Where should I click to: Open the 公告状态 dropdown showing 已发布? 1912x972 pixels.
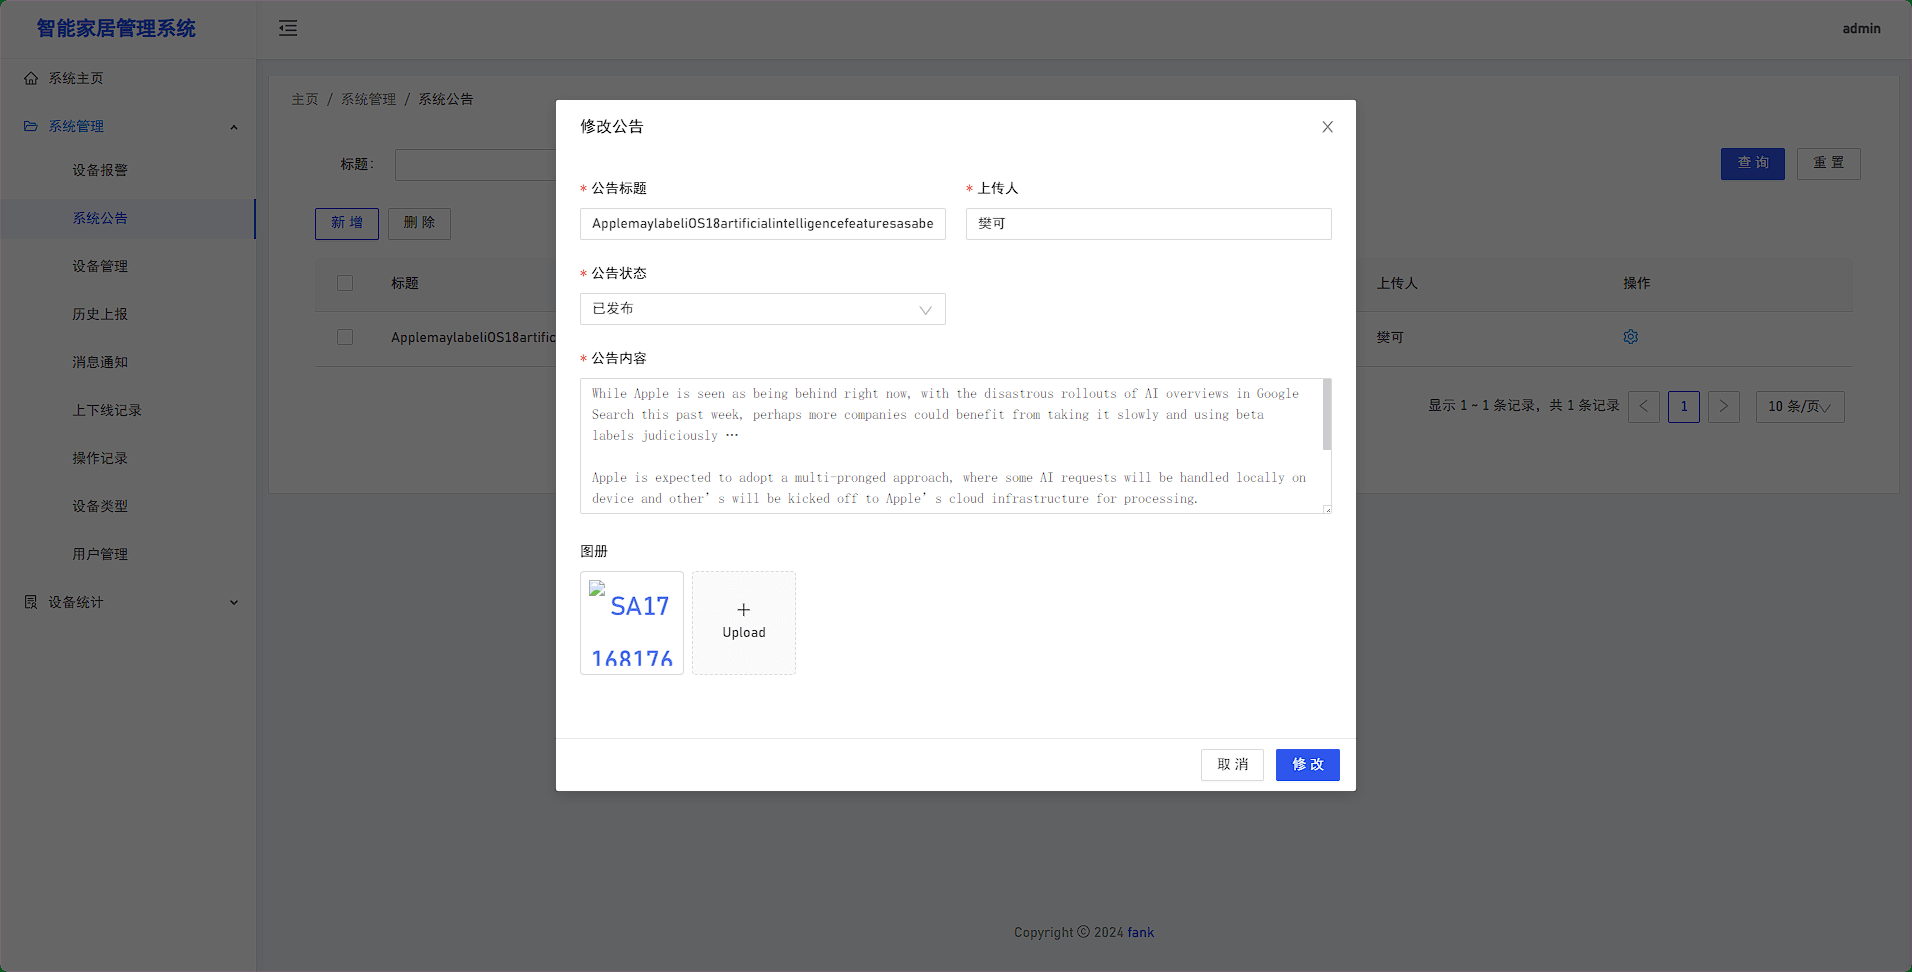click(762, 309)
